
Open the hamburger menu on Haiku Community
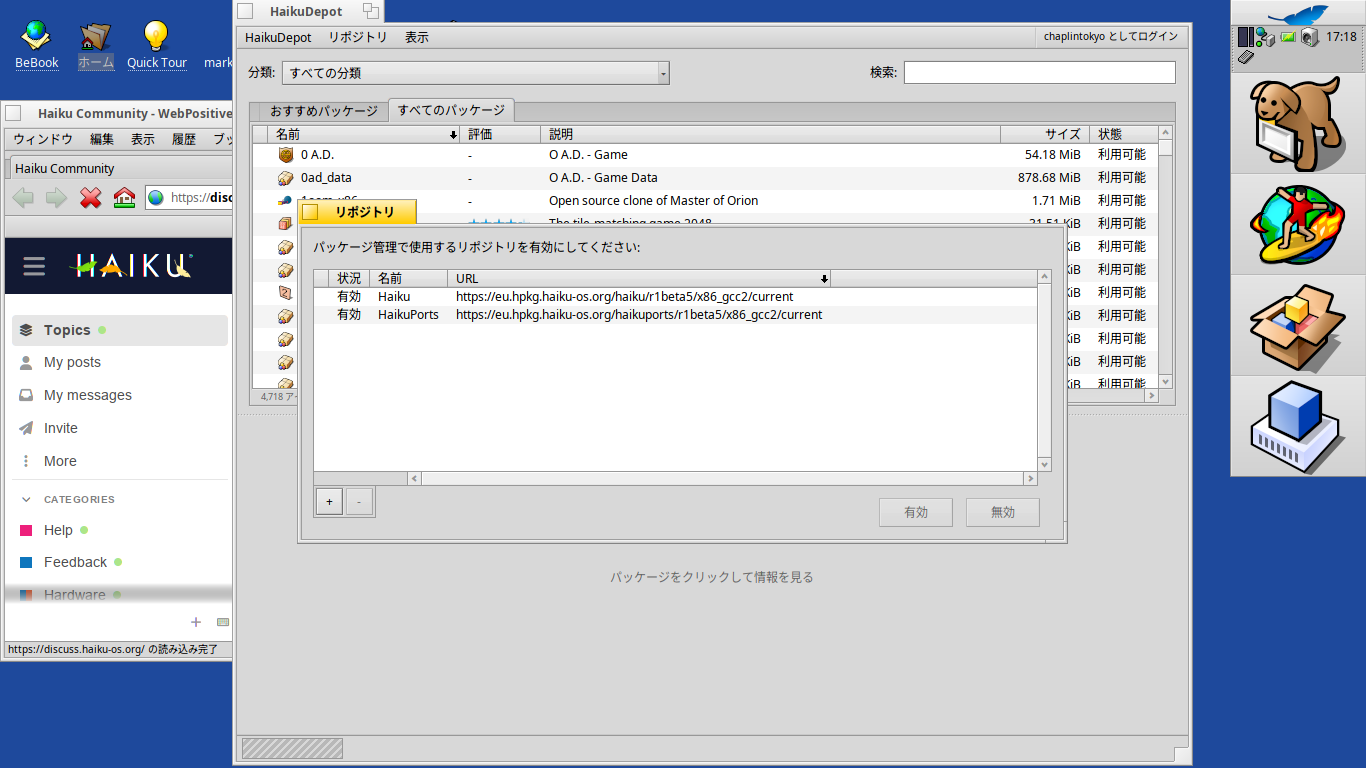click(34, 266)
